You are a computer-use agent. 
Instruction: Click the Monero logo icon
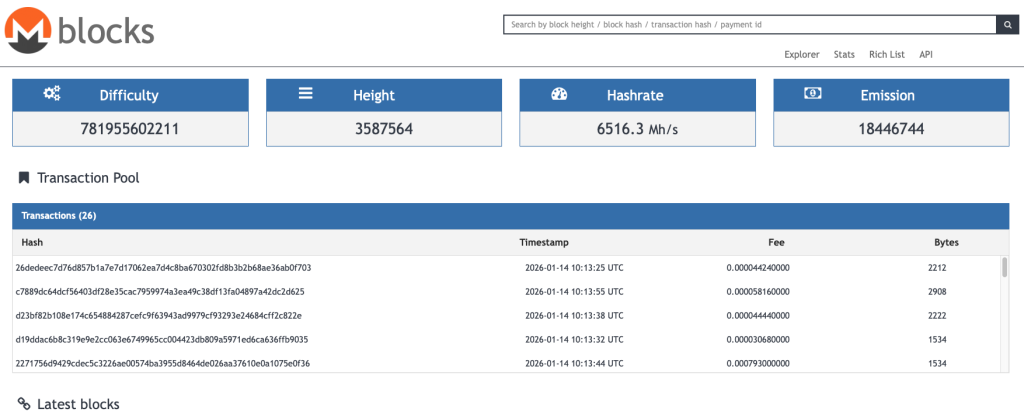(x=28, y=30)
